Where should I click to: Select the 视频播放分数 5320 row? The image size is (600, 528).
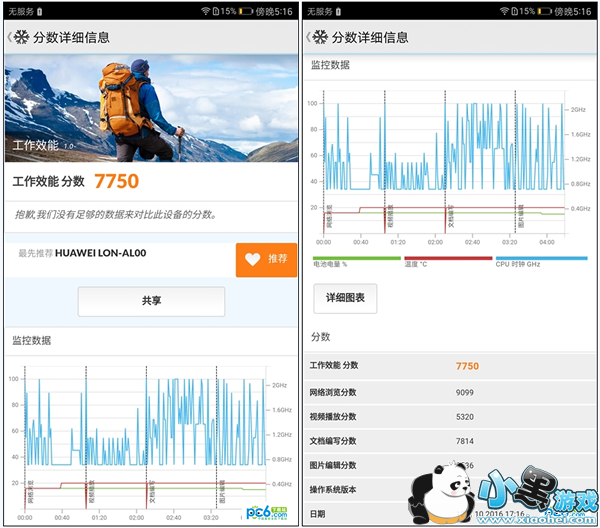point(450,417)
